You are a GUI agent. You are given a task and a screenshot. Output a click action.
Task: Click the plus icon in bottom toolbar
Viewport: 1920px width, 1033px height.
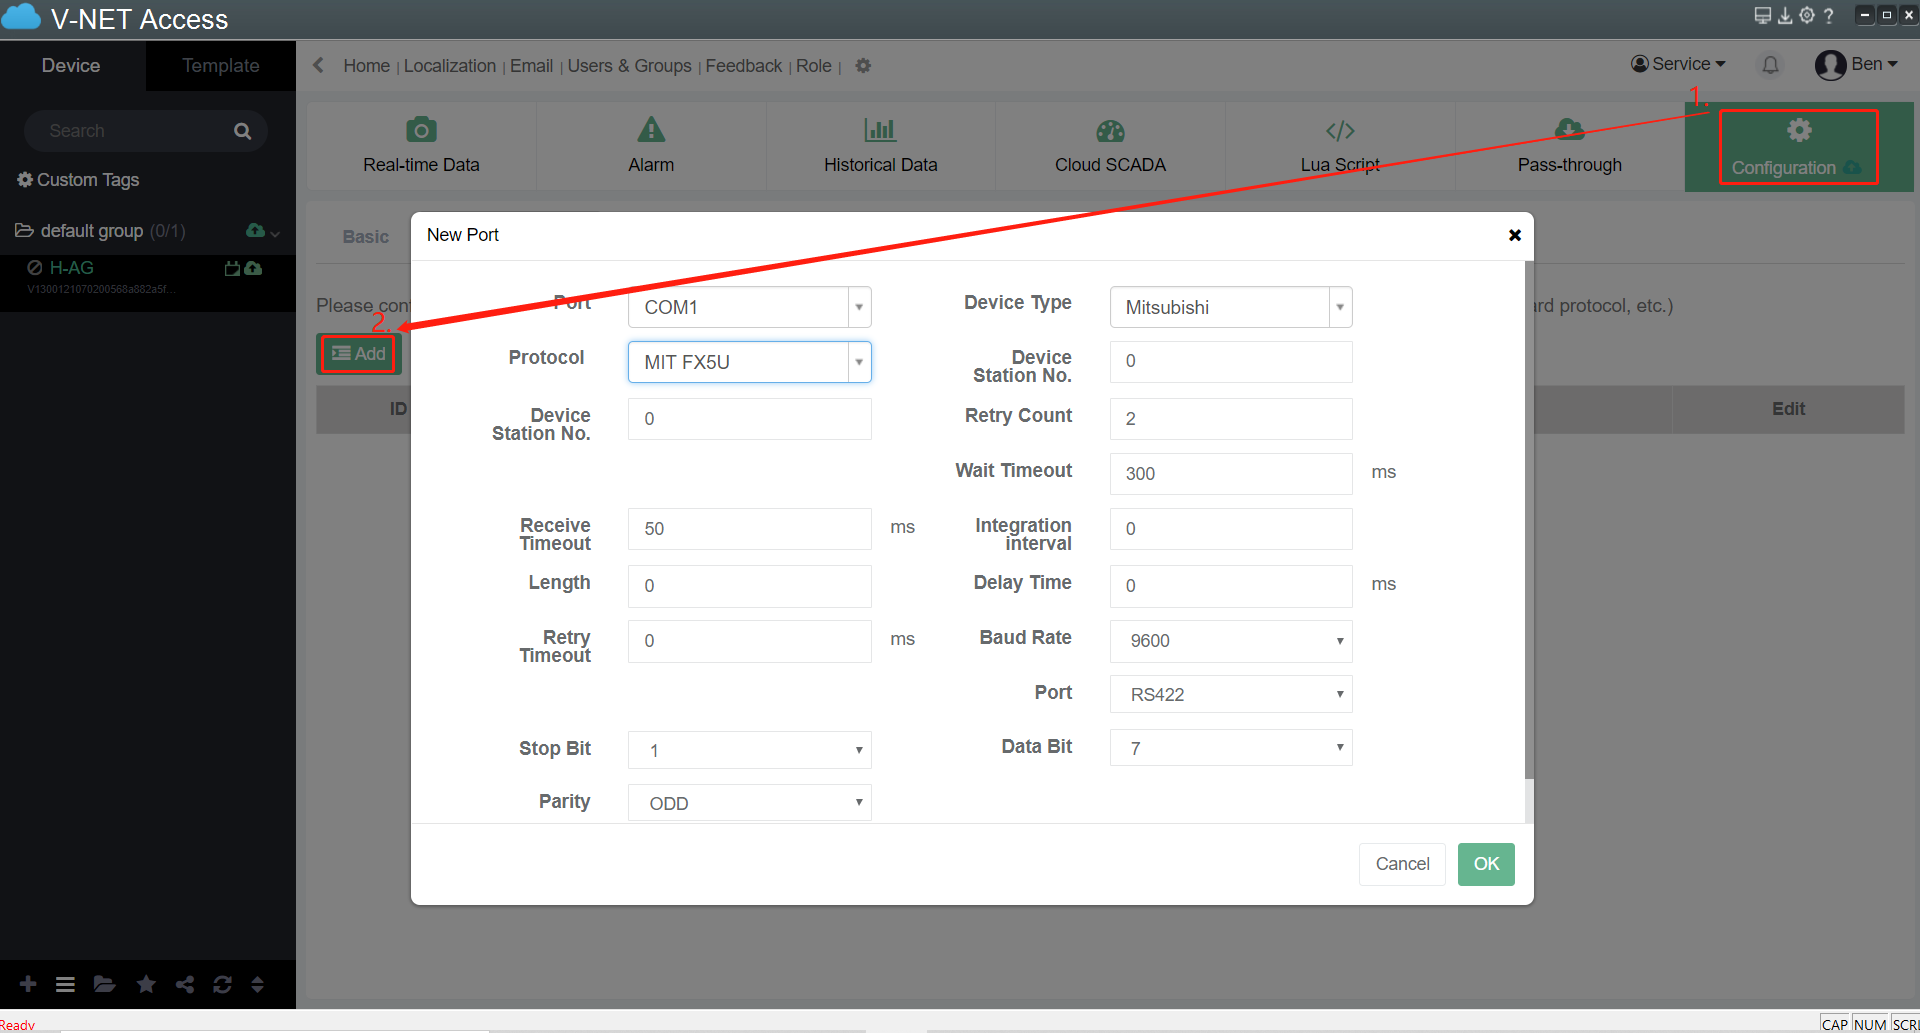click(28, 984)
